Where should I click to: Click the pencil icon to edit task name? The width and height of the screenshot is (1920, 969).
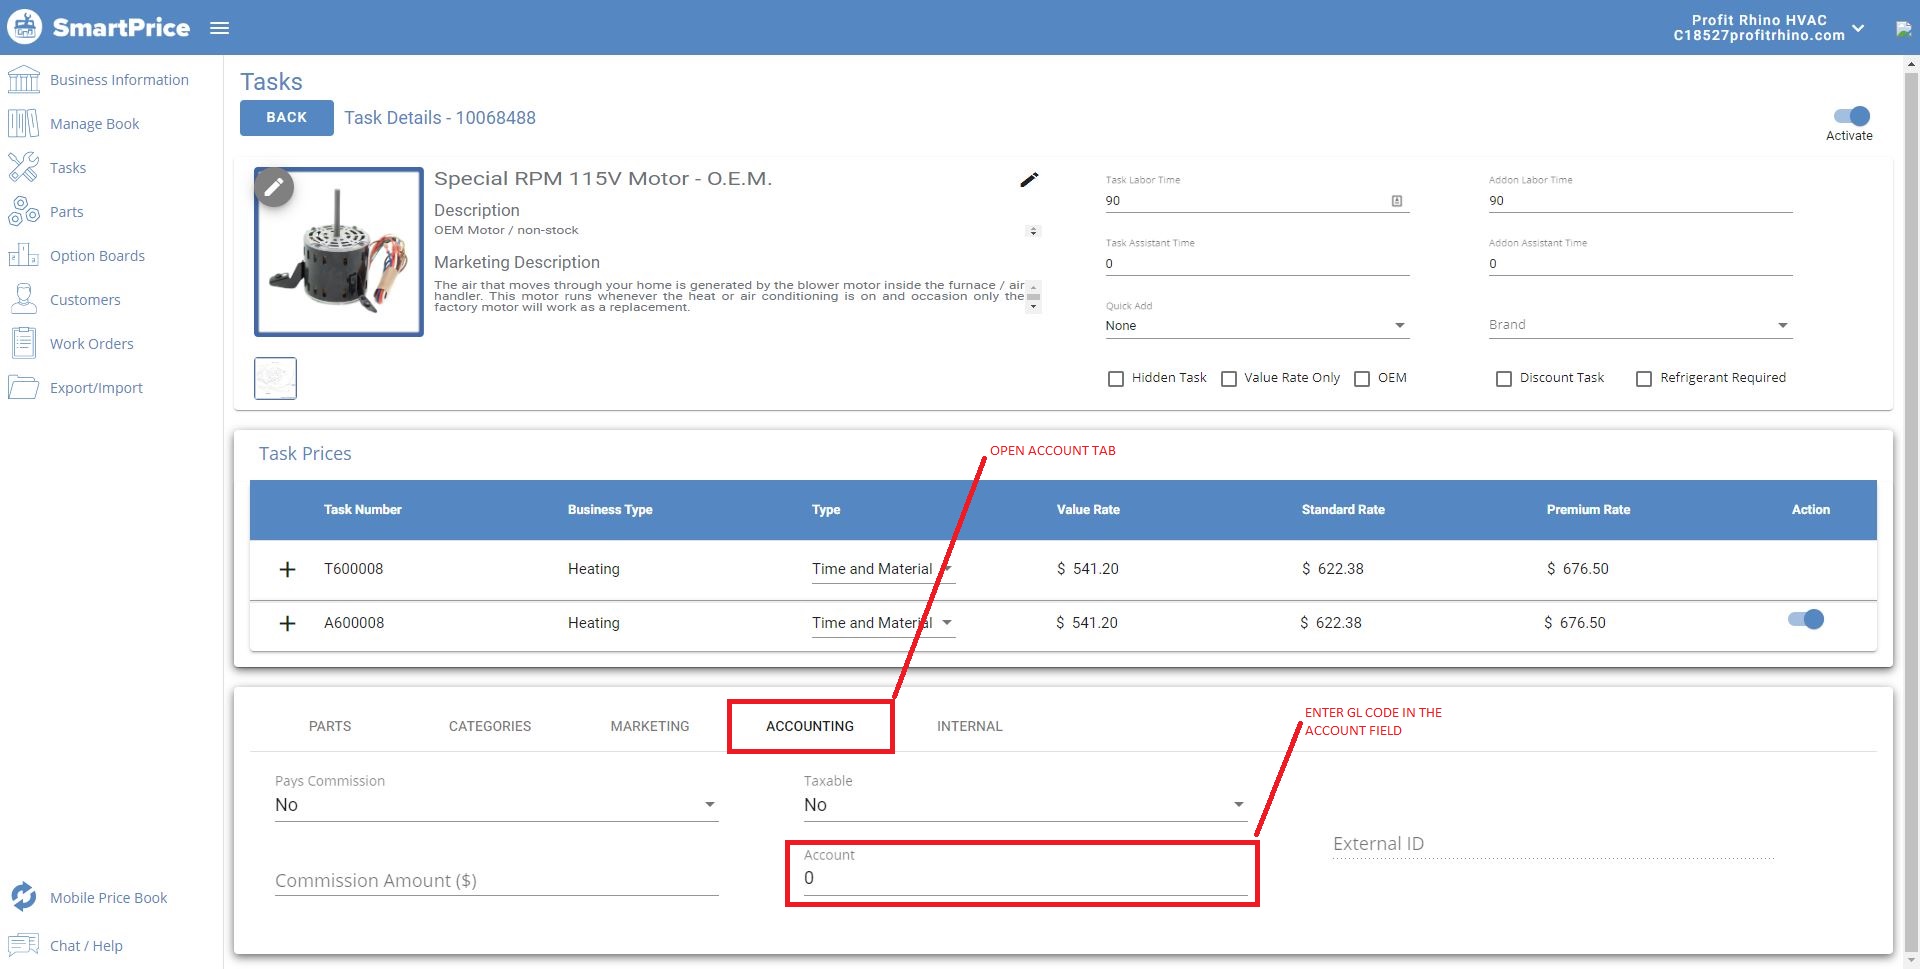point(1029,180)
